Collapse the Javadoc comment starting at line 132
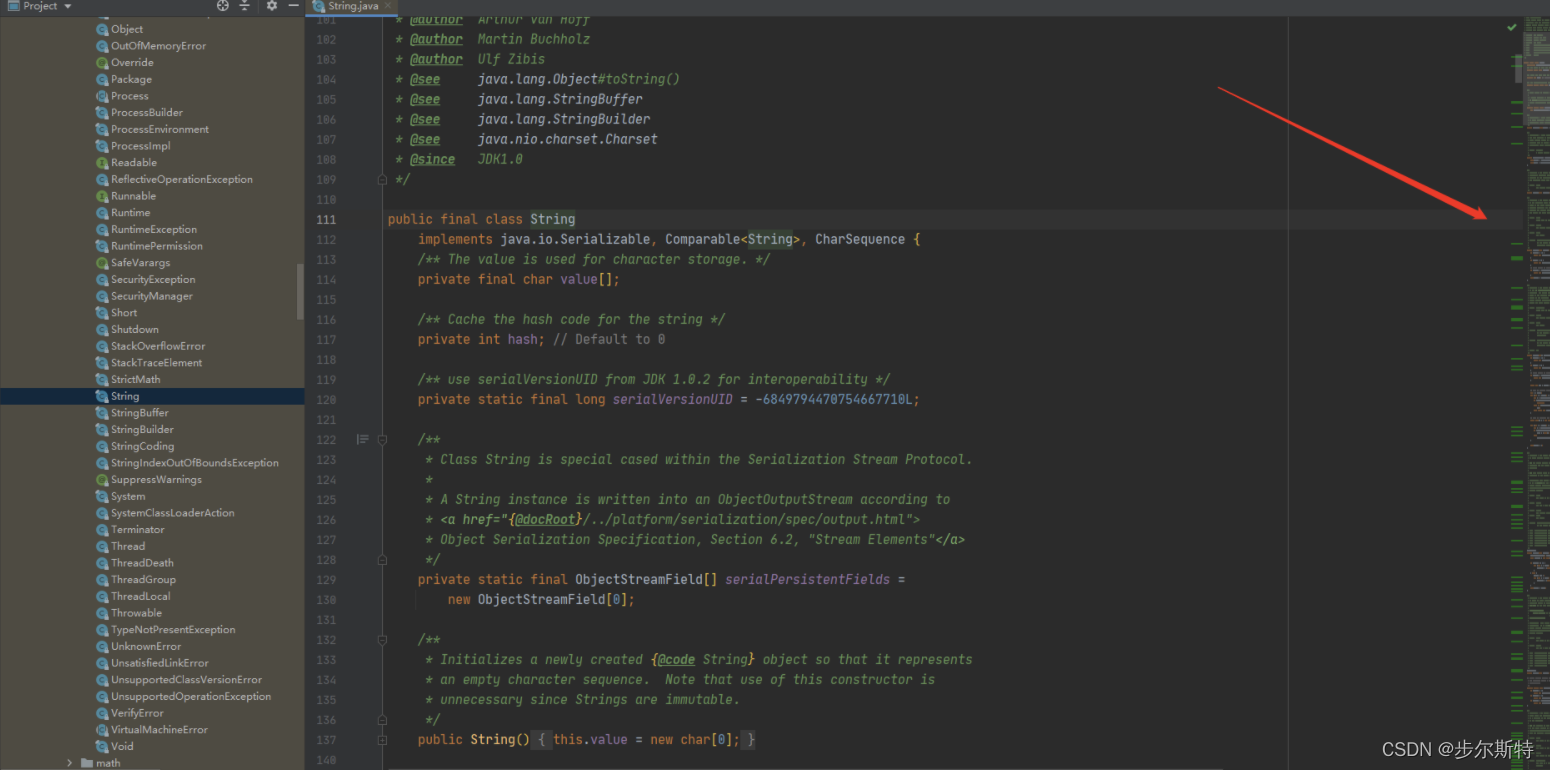The image size is (1550, 770). 382,640
